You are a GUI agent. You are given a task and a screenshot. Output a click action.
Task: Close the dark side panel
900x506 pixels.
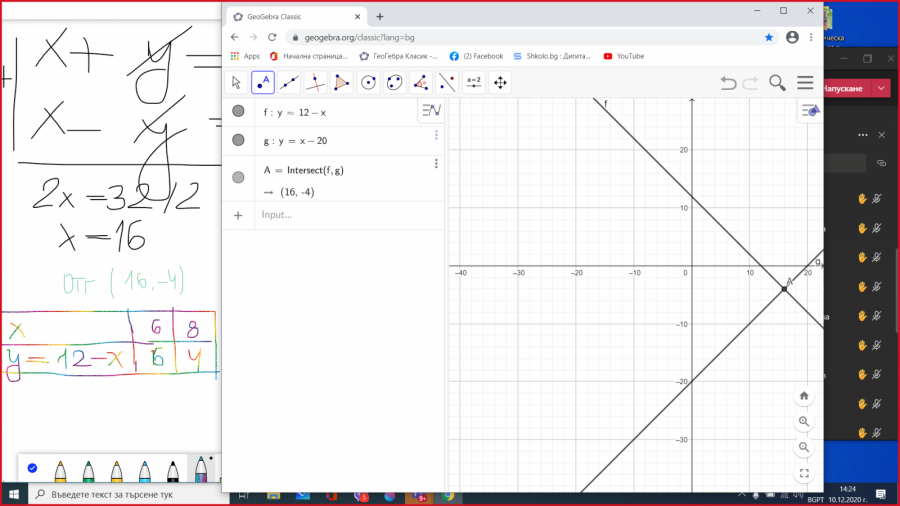pos(882,135)
